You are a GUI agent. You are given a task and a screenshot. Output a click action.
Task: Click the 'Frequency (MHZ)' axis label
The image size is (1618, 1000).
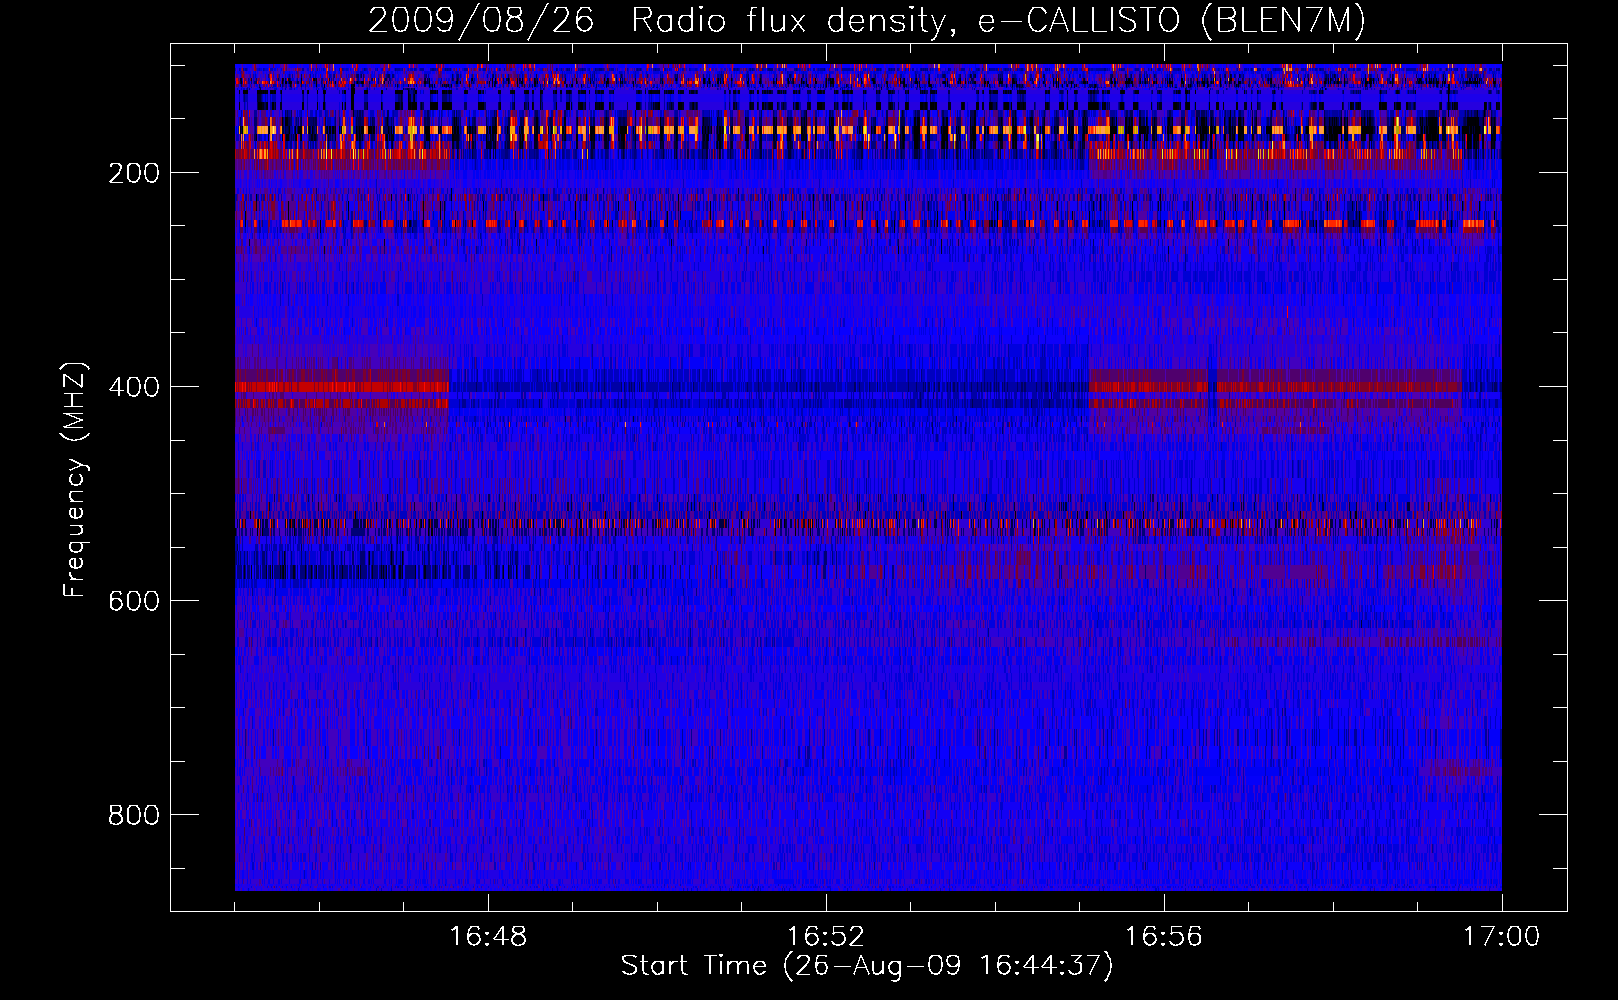(75, 480)
